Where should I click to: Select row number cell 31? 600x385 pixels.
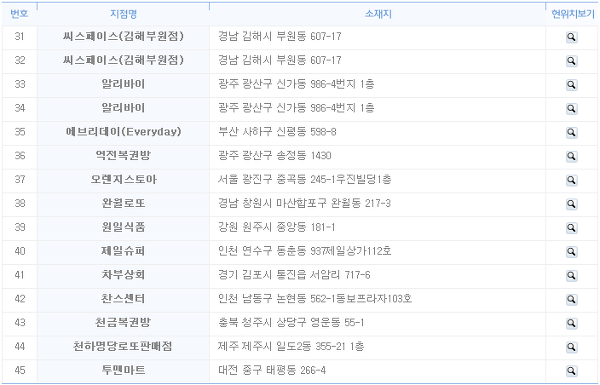click(20, 37)
